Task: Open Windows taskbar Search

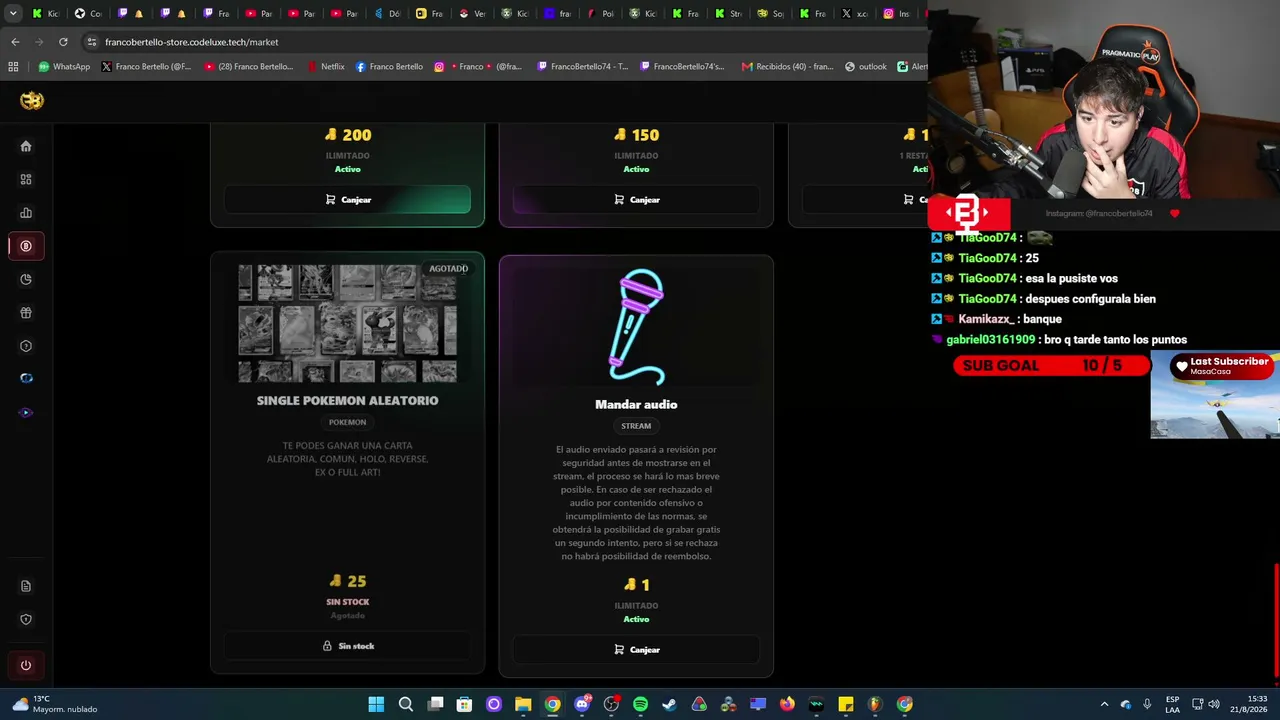Action: pos(406,704)
